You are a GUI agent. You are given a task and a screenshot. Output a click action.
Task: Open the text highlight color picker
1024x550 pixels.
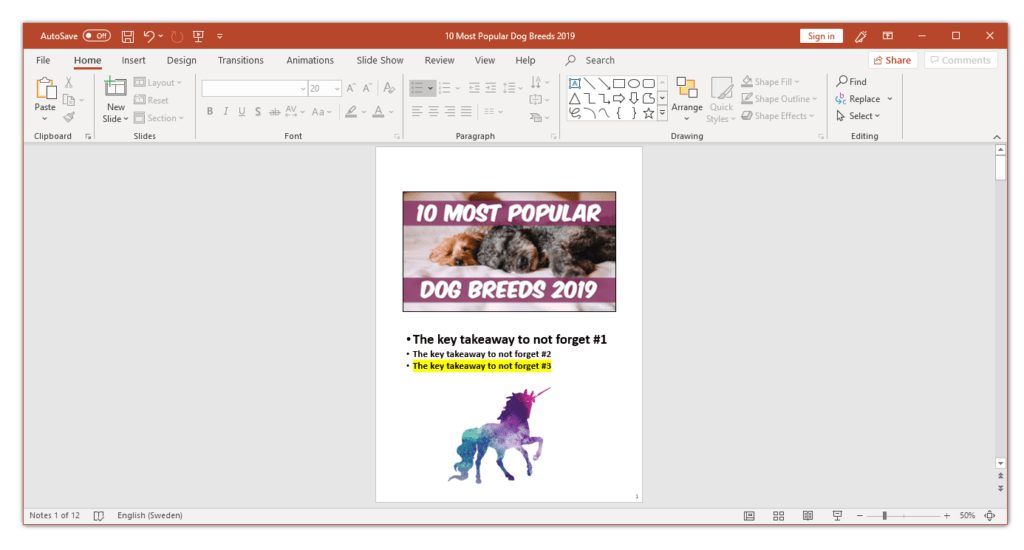pos(364,112)
